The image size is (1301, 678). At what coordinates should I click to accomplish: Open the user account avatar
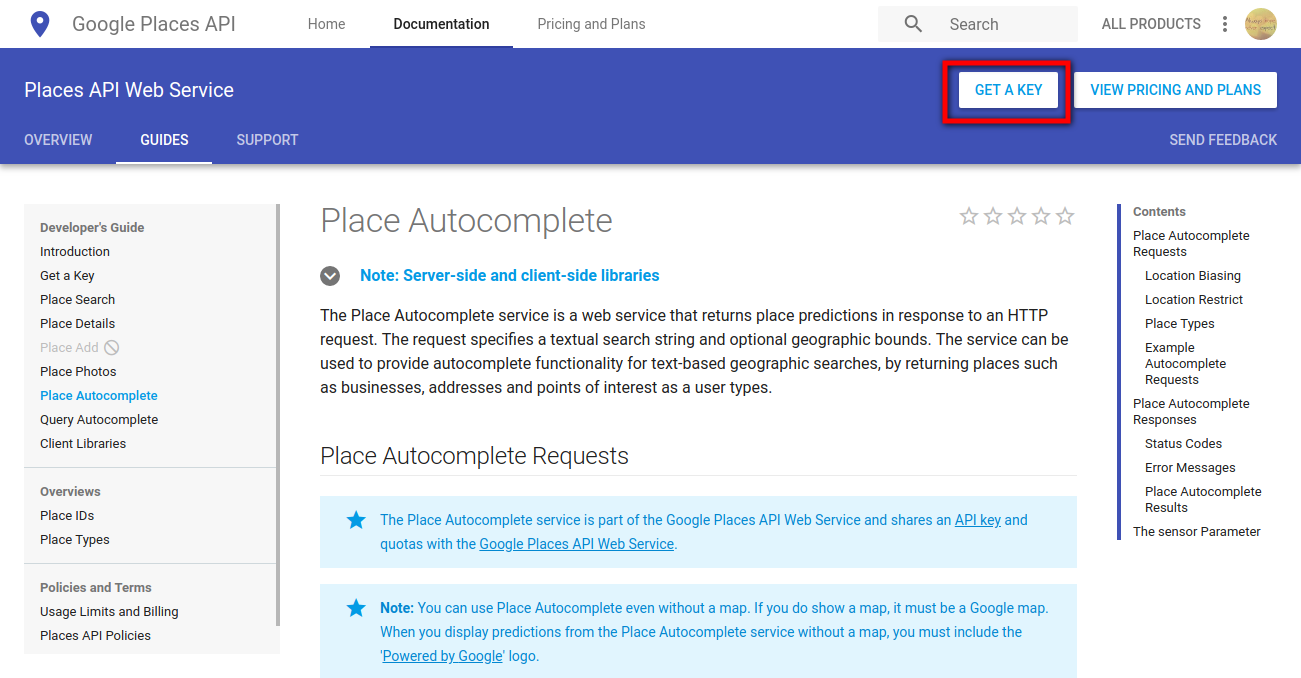point(1261,24)
